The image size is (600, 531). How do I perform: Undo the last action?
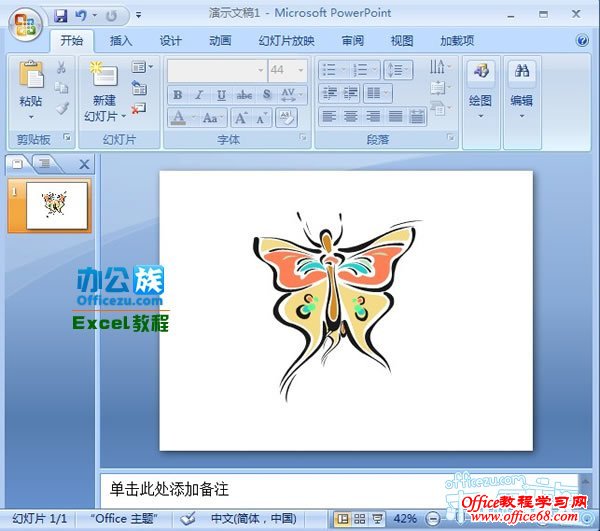click(80, 16)
